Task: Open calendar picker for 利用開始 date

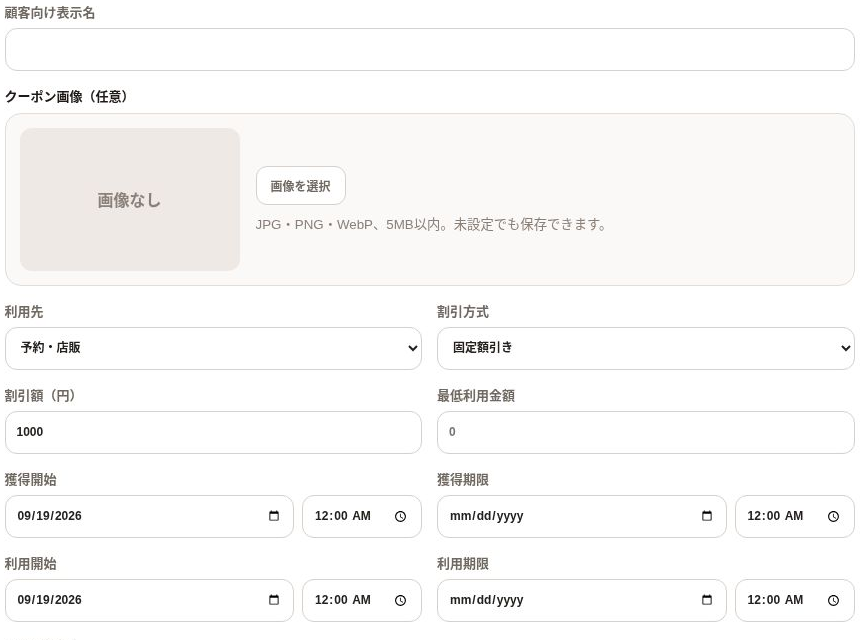Action: pyautogui.click(x=274, y=600)
